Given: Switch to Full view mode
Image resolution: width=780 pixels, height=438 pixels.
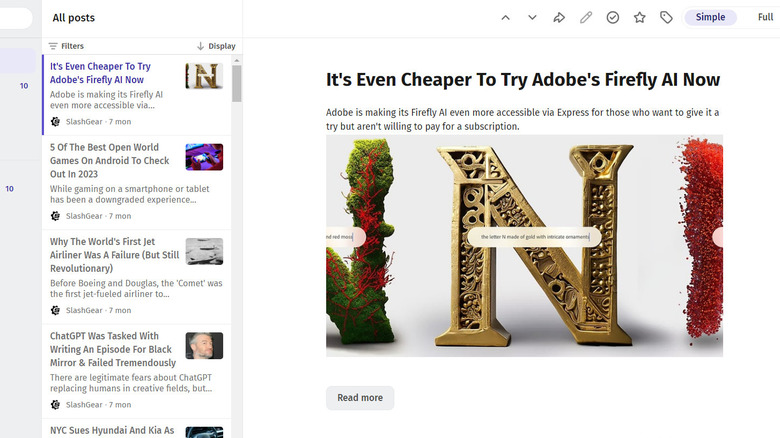Looking at the screenshot, I should (x=765, y=17).
